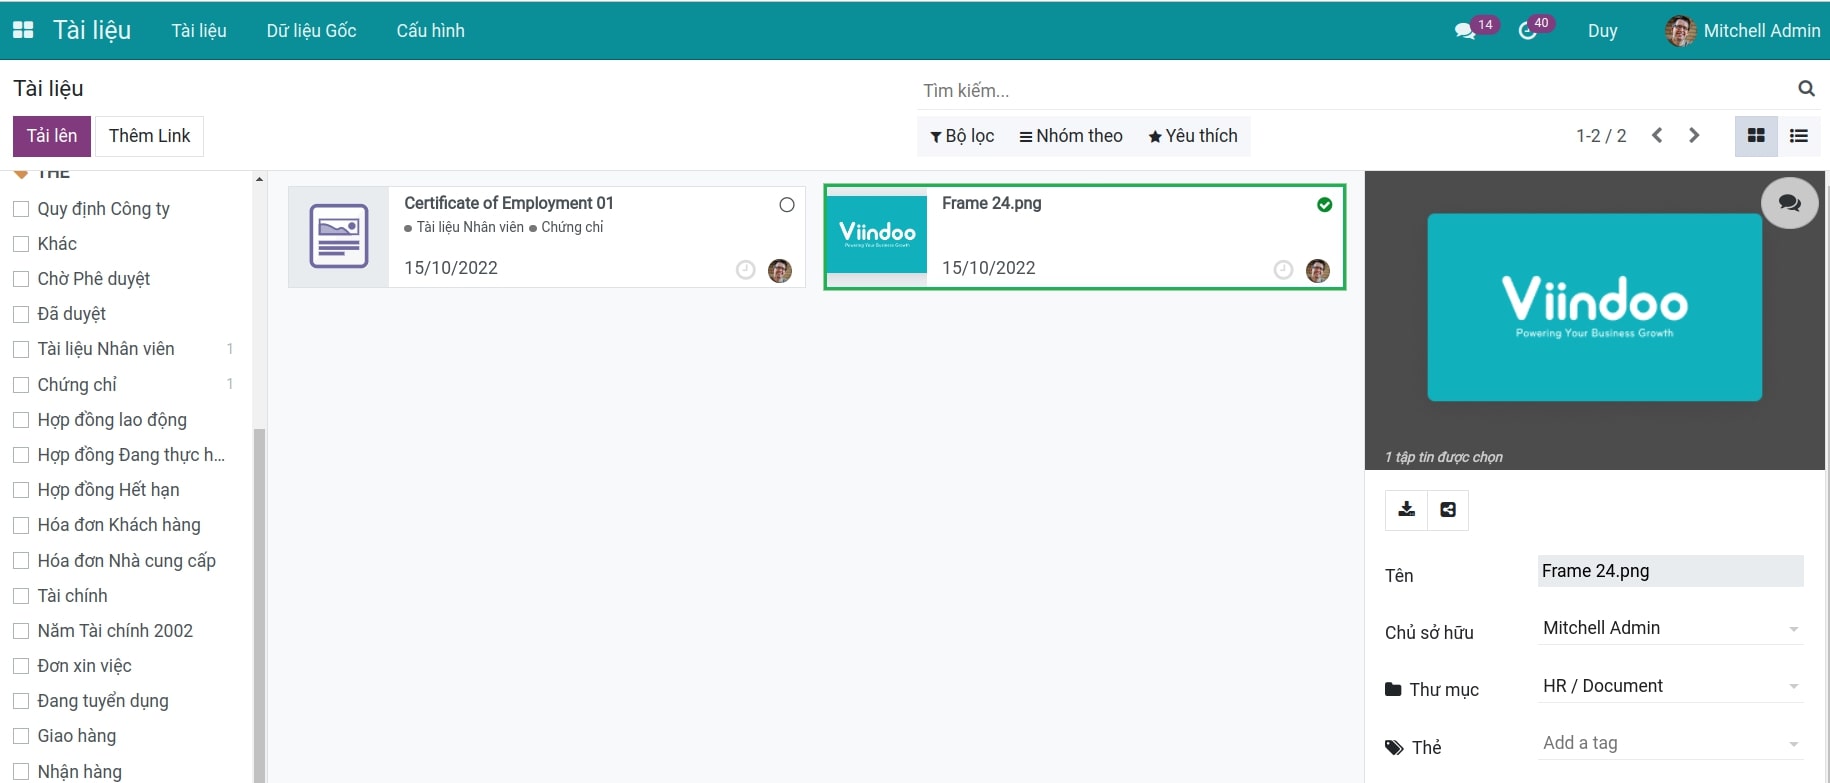Click the search magnifier icon

click(x=1806, y=89)
